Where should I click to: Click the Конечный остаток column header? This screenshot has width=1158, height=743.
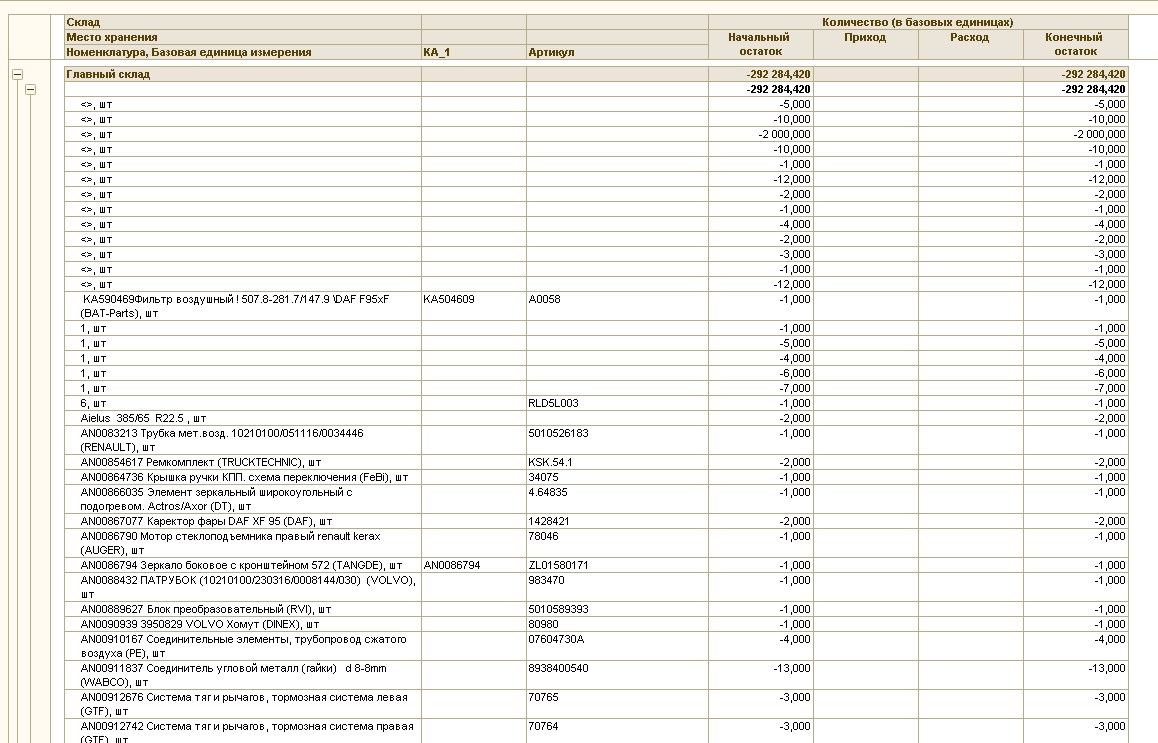(1075, 44)
